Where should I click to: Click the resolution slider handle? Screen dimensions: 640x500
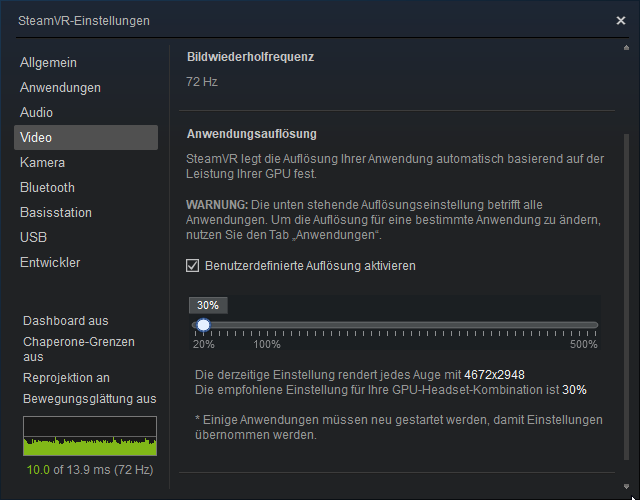click(x=203, y=325)
